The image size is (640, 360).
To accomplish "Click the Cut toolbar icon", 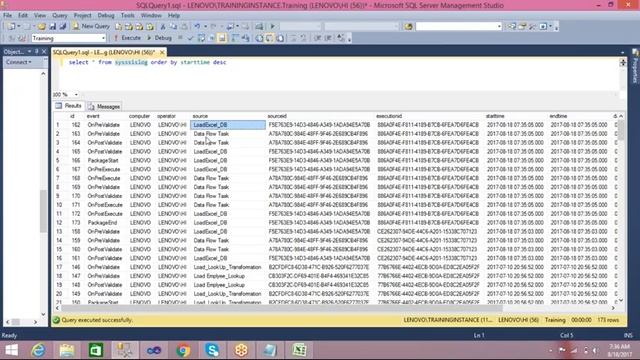I will (x=162, y=27).
